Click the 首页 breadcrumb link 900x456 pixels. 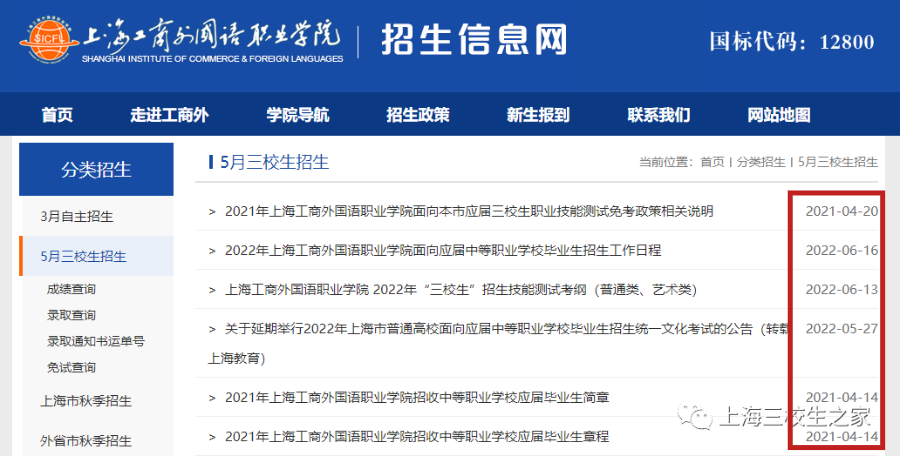pos(712,162)
